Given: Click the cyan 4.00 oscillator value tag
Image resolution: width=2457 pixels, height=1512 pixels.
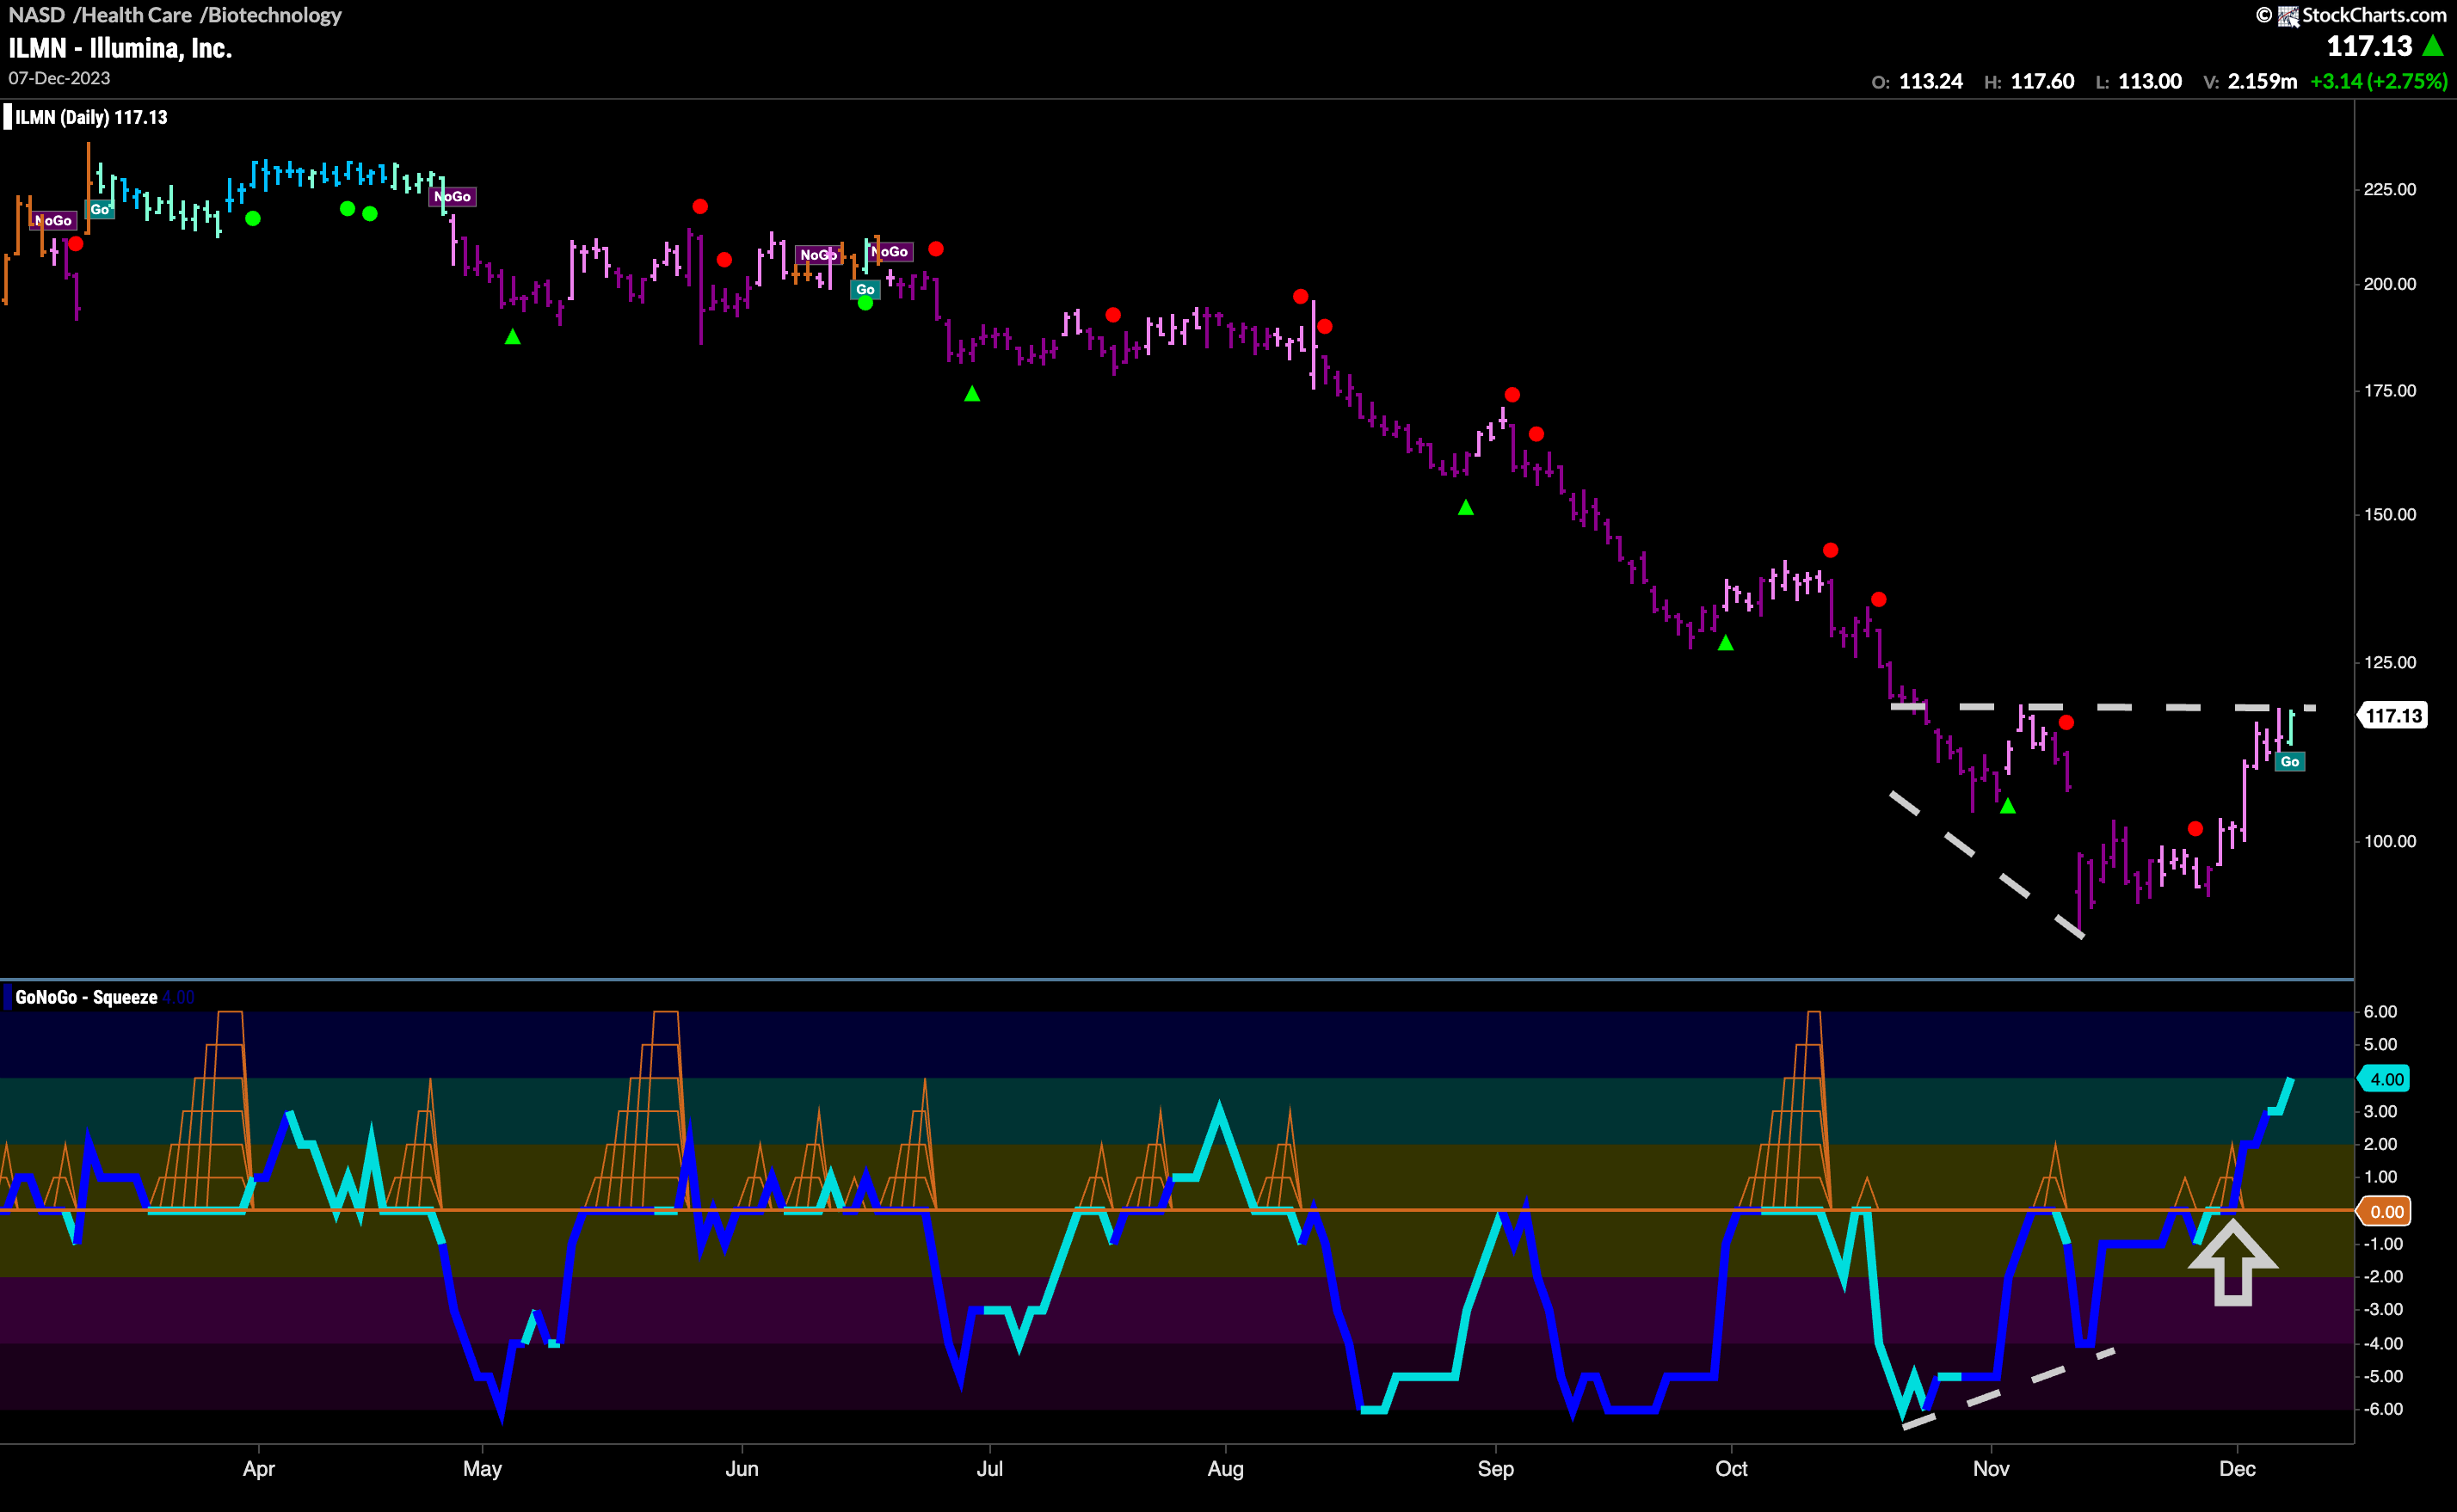Looking at the screenshot, I should (x=2384, y=1079).
